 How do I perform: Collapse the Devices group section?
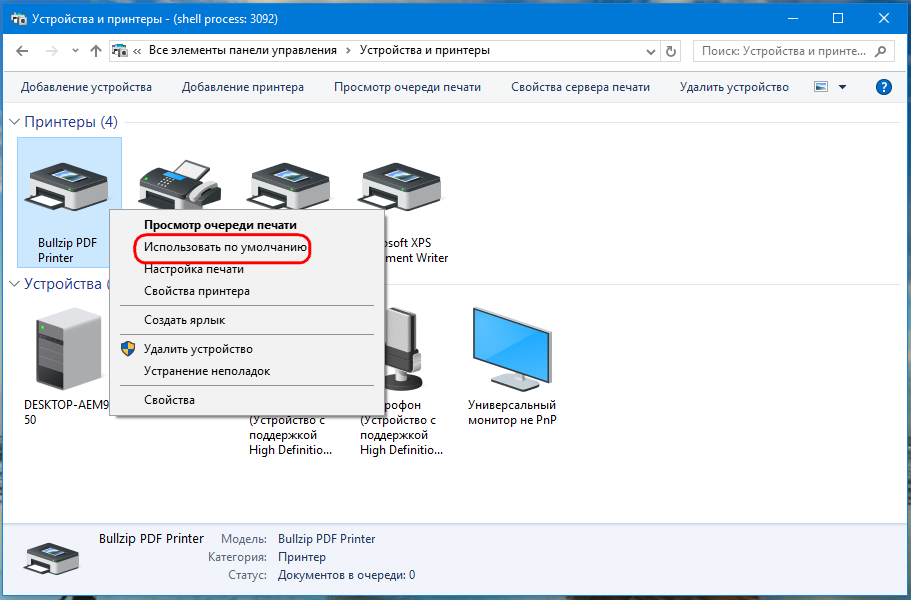click(x=15, y=284)
